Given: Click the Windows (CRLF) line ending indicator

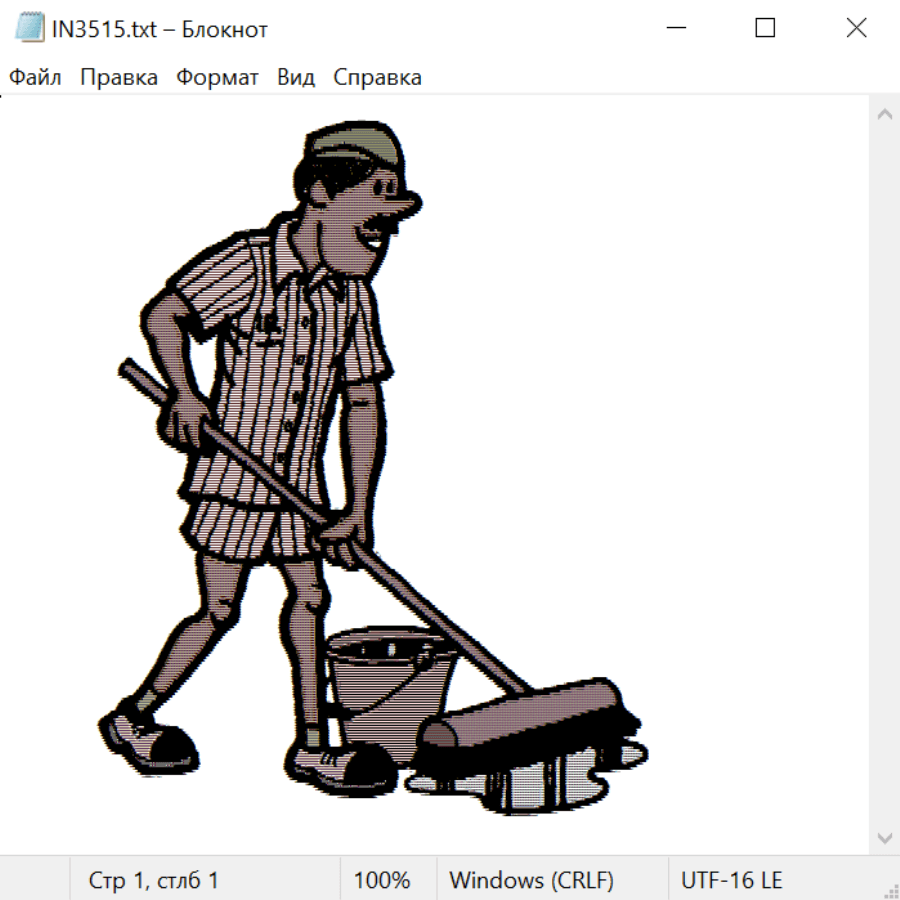Looking at the screenshot, I should (531, 881).
